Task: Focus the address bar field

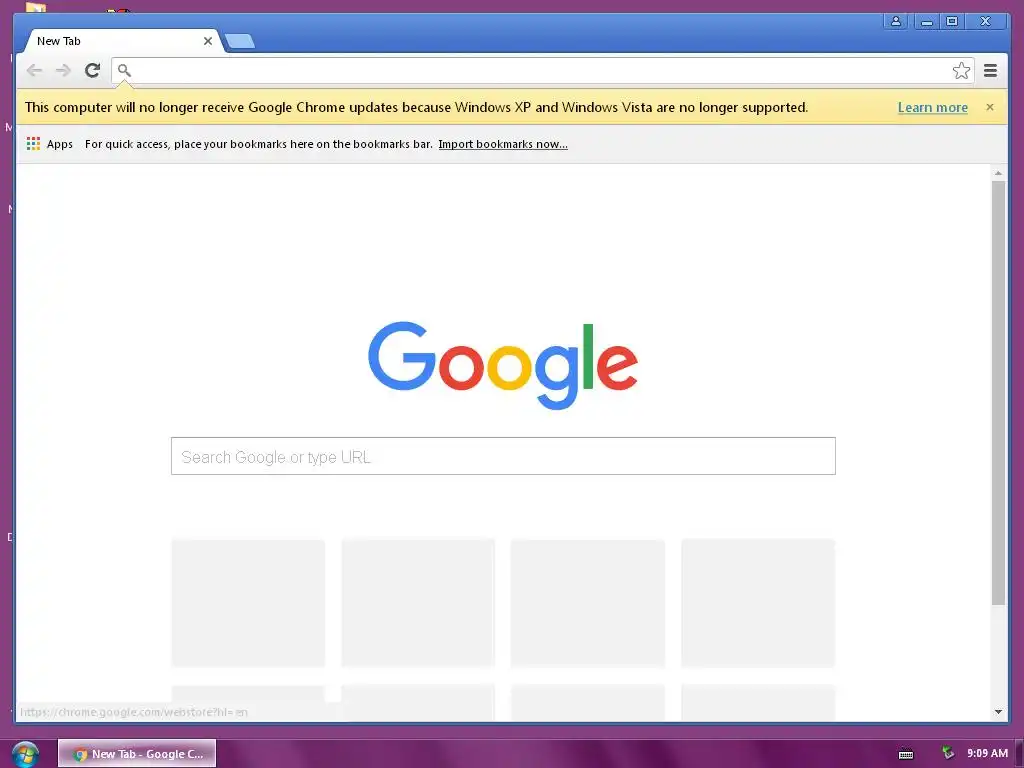Action: pyautogui.click(x=542, y=71)
